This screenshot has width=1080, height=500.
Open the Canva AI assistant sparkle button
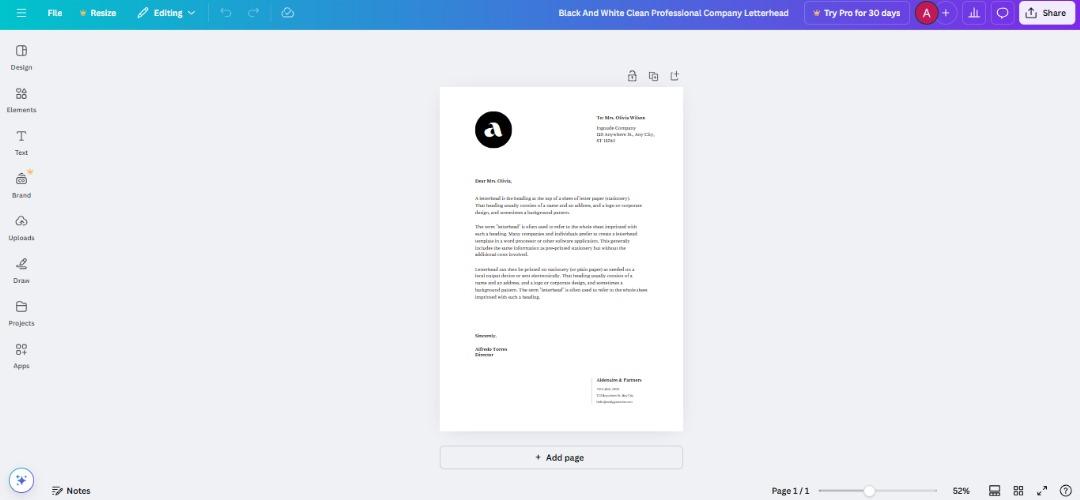coord(21,480)
